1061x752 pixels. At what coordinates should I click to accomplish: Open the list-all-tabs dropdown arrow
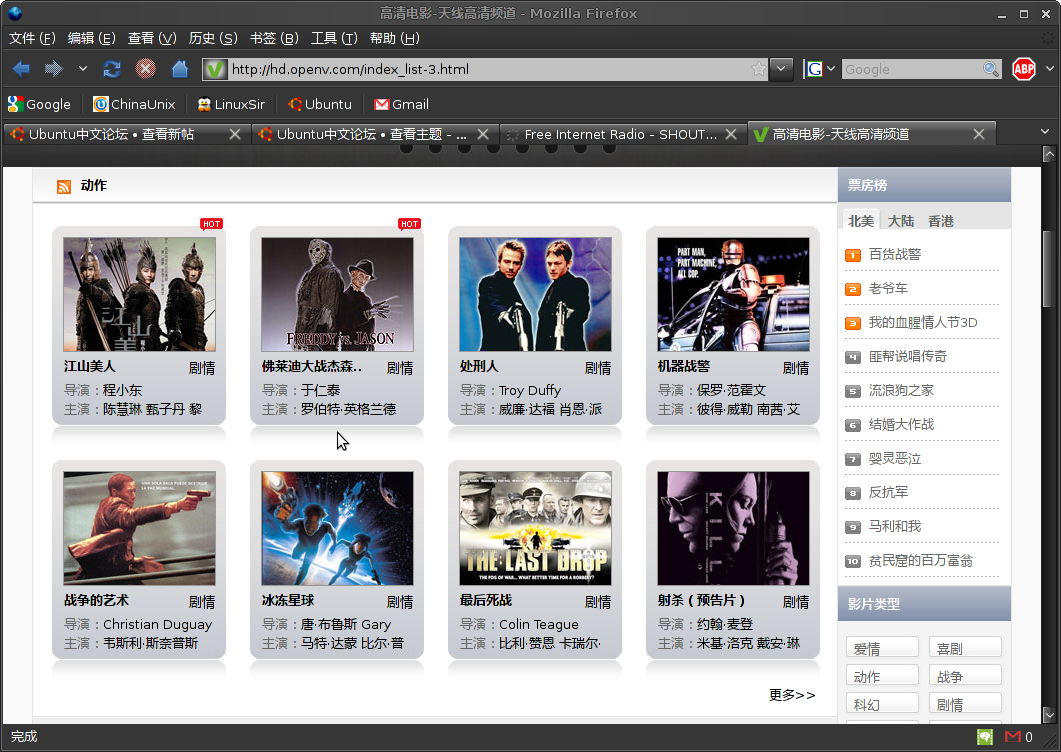coord(1045,131)
